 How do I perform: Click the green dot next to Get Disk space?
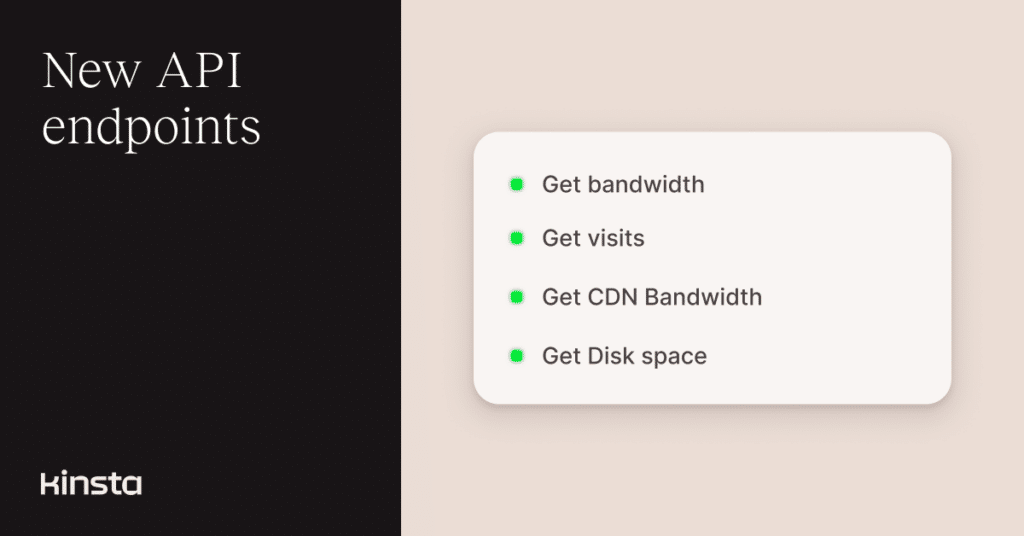[516, 355]
